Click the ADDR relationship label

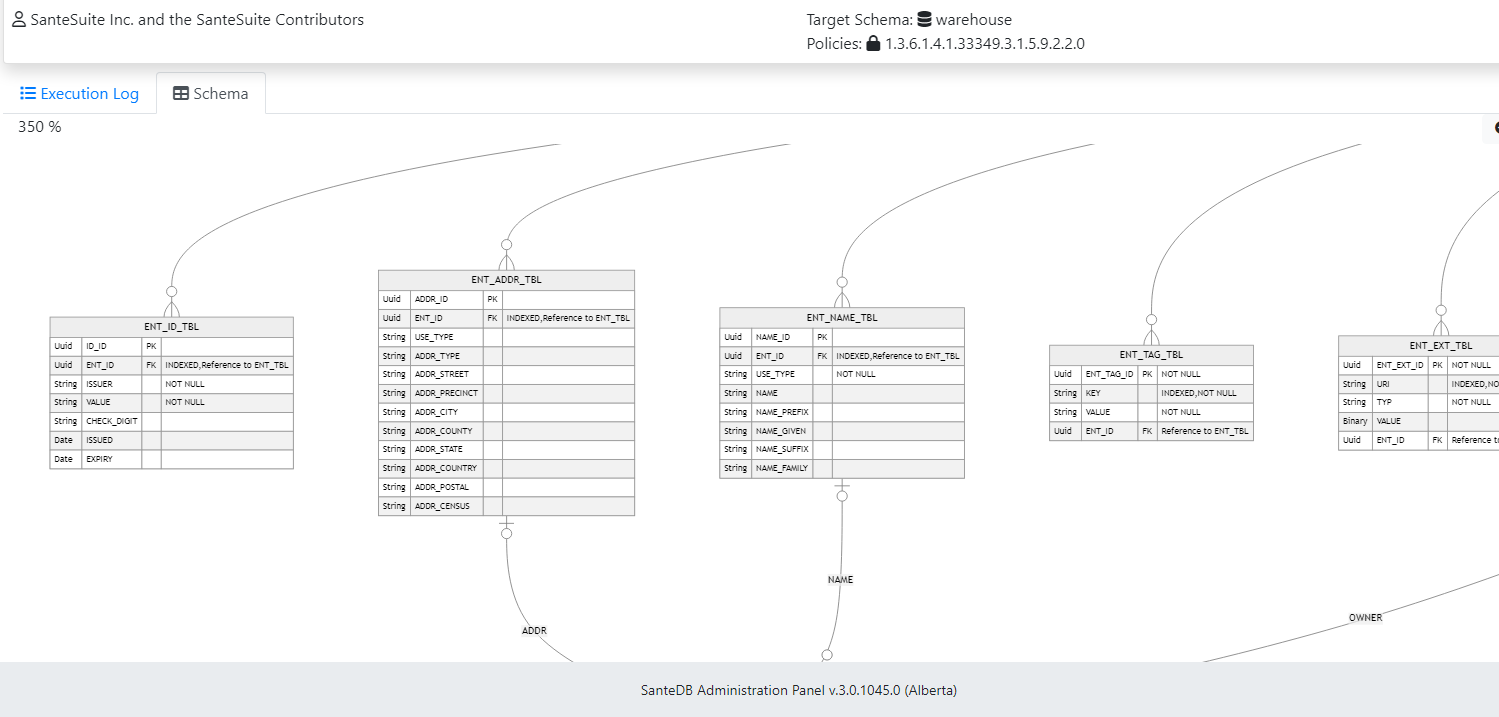534,631
